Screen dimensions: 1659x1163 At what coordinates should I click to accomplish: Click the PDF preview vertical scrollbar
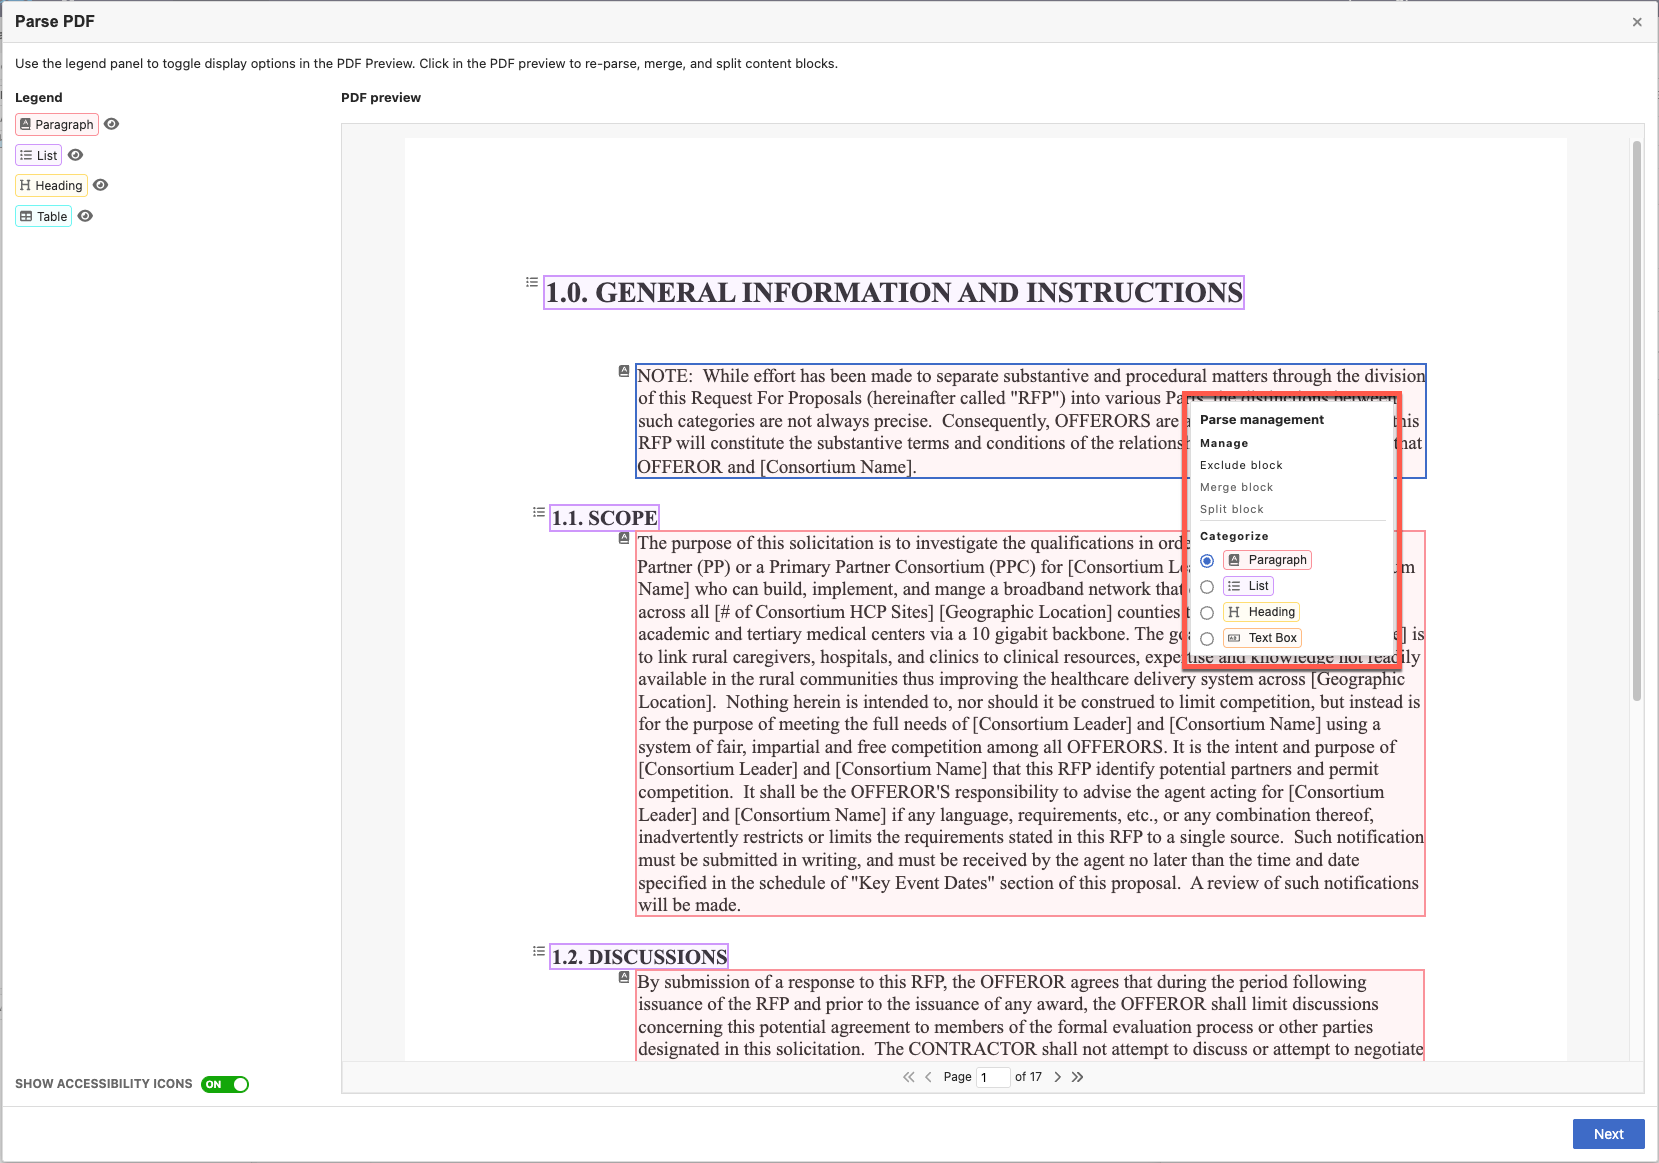(1637, 420)
